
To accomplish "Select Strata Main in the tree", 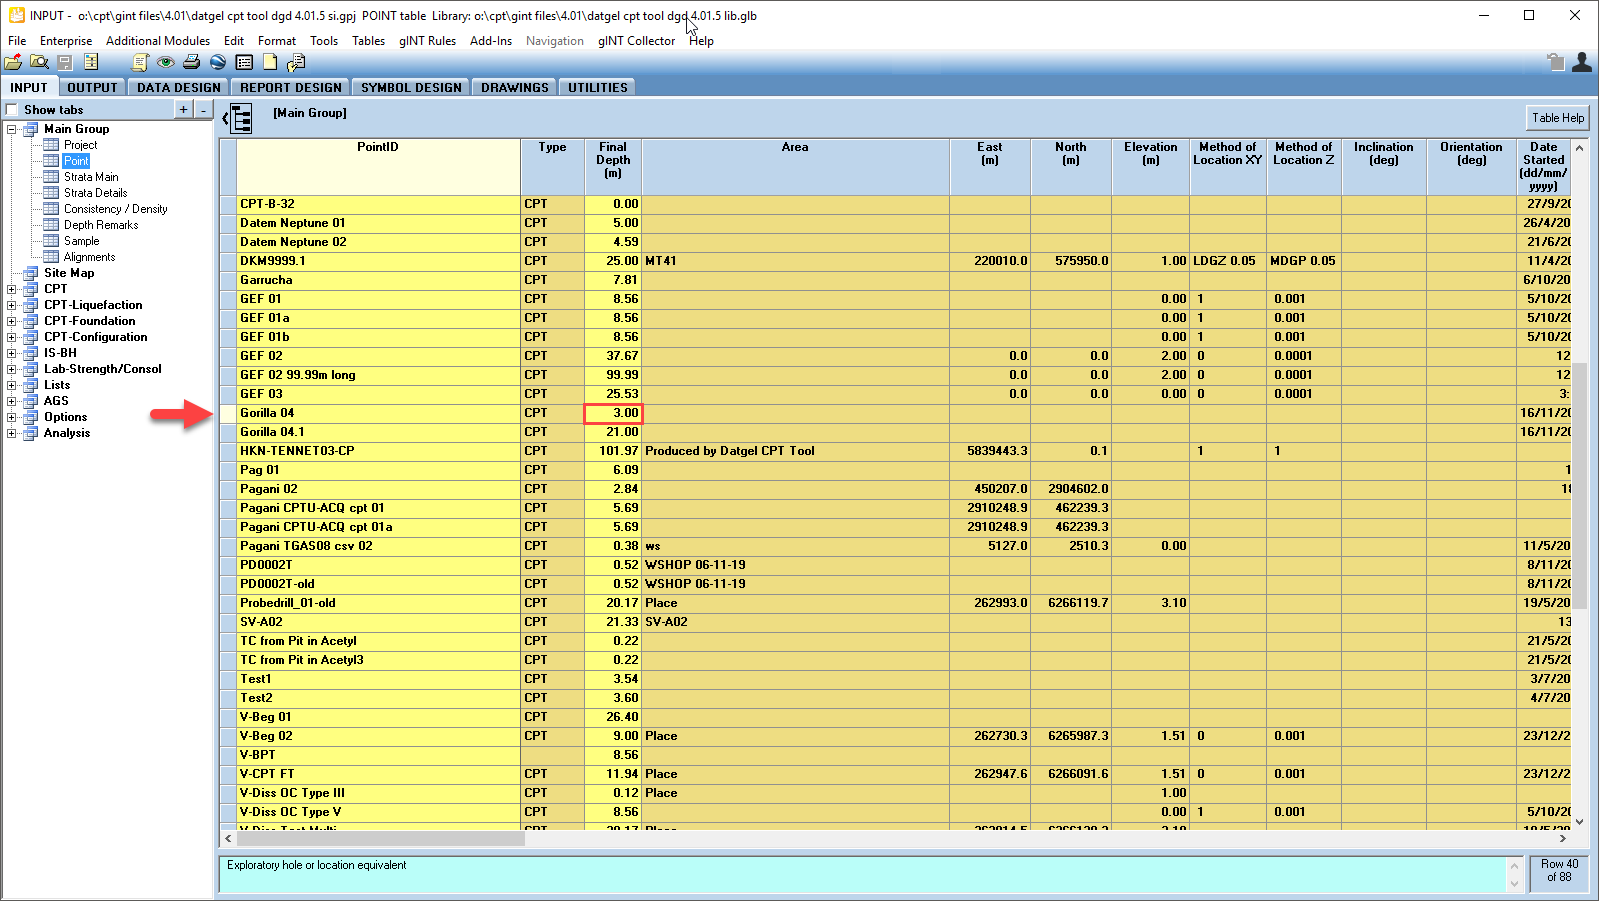I will coord(91,177).
